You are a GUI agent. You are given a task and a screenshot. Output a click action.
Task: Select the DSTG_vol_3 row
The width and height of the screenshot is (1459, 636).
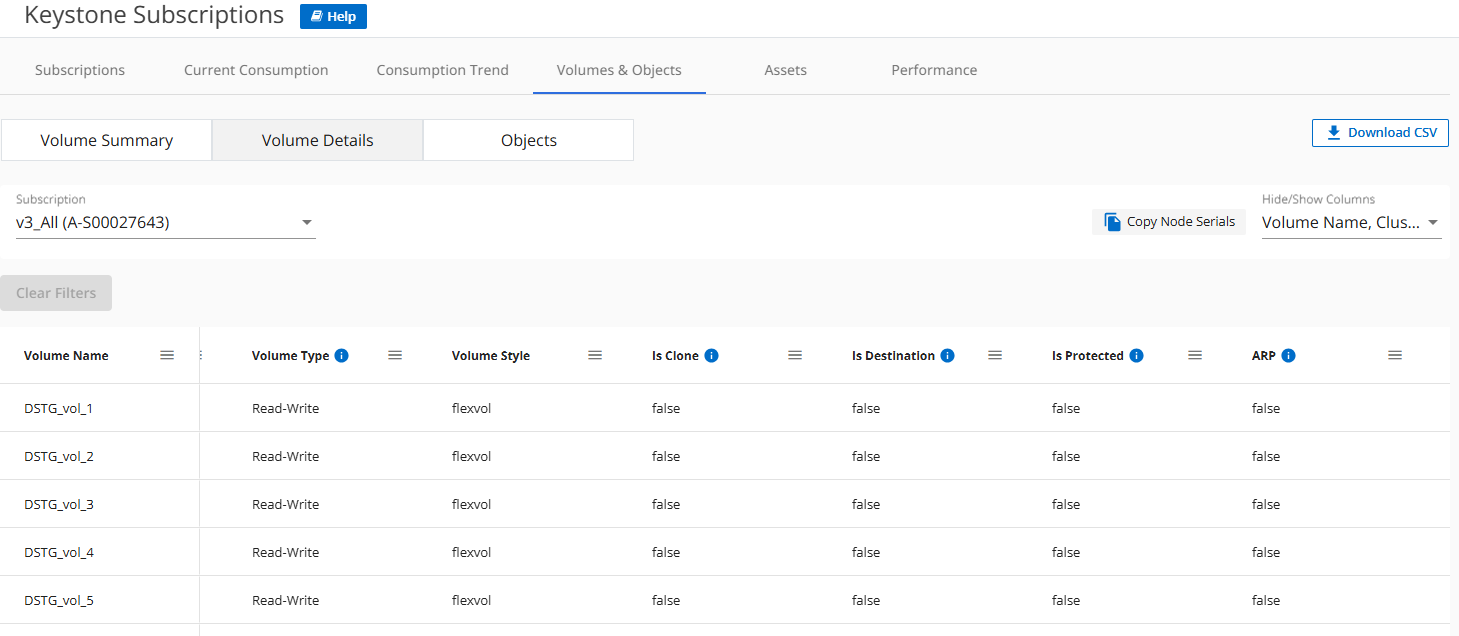[x=59, y=504]
